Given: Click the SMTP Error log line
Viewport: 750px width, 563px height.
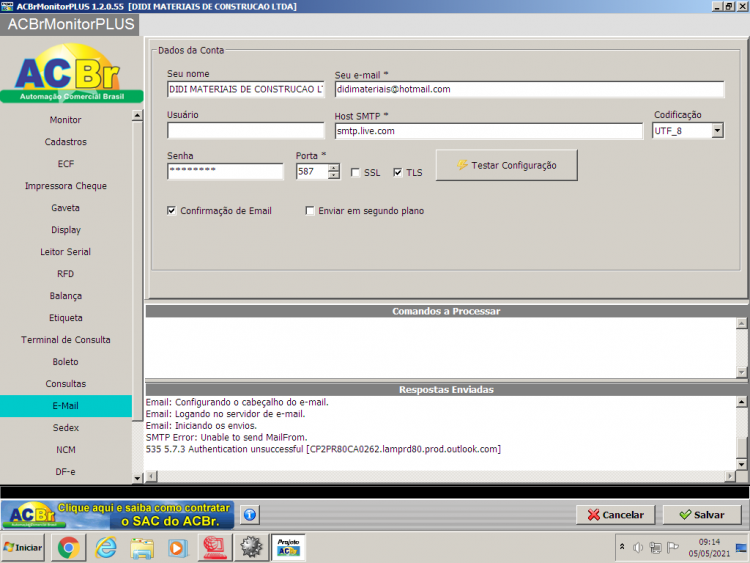Looking at the screenshot, I should (226, 437).
